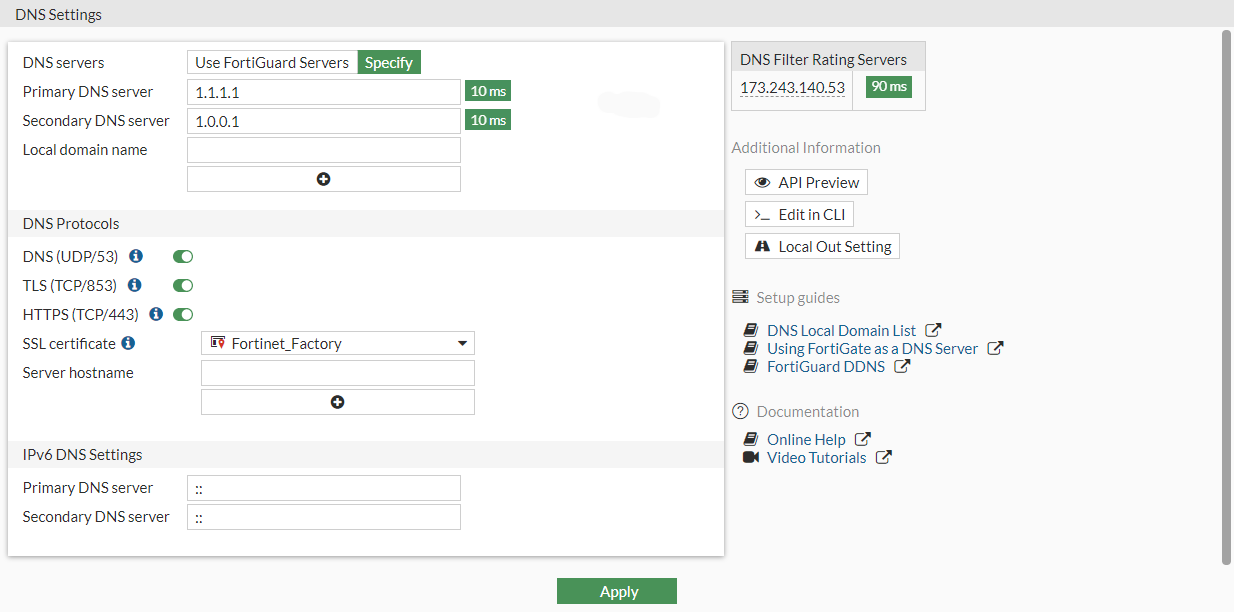The image size is (1234, 612).
Task: Click the info icon beside TLS (TCP/853)
Action: (x=135, y=286)
